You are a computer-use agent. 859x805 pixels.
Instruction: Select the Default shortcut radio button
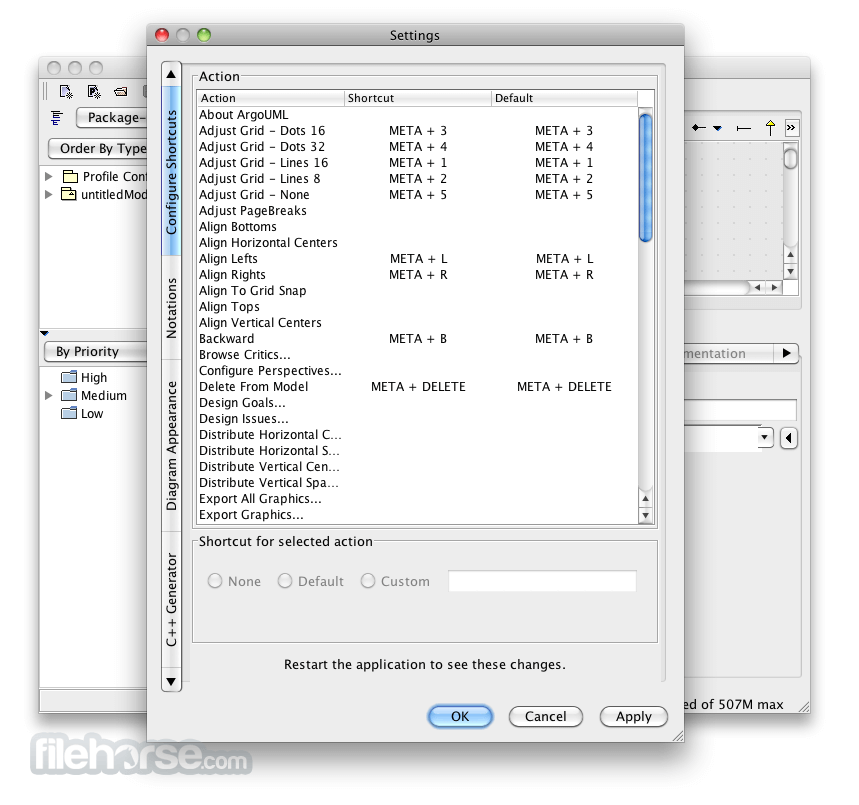point(285,581)
